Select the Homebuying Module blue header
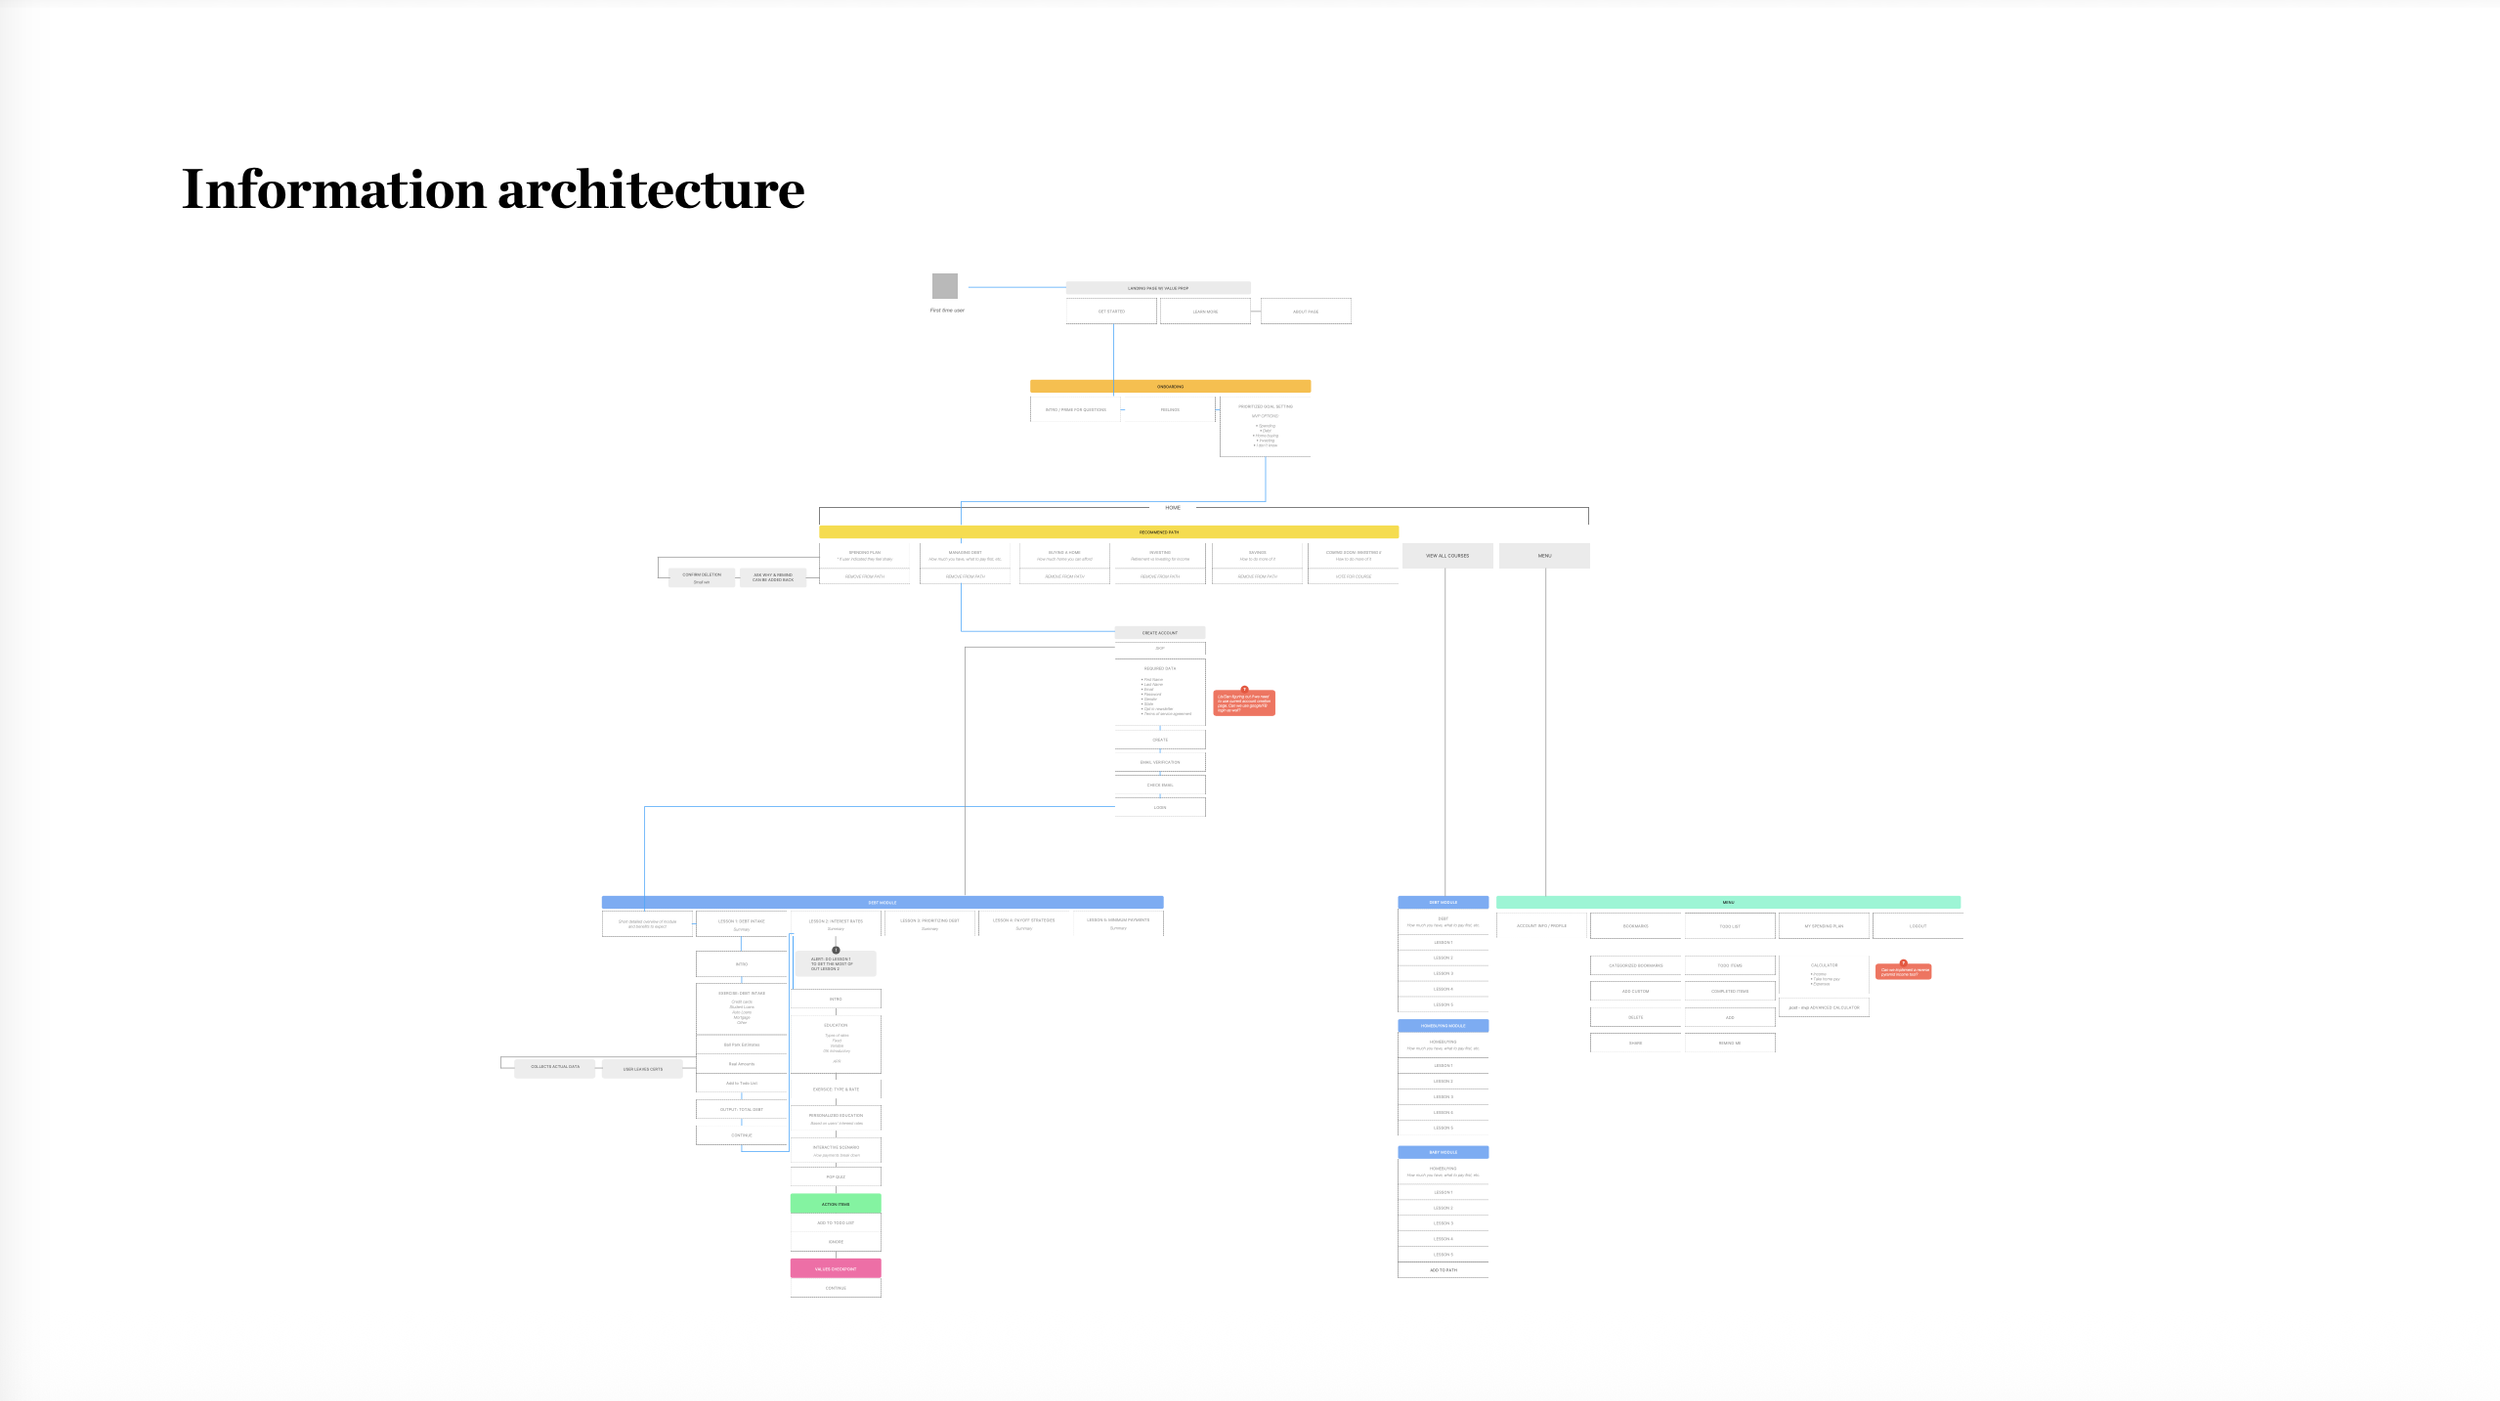Image resolution: width=2500 pixels, height=1401 pixels. click(x=1443, y=1025)
